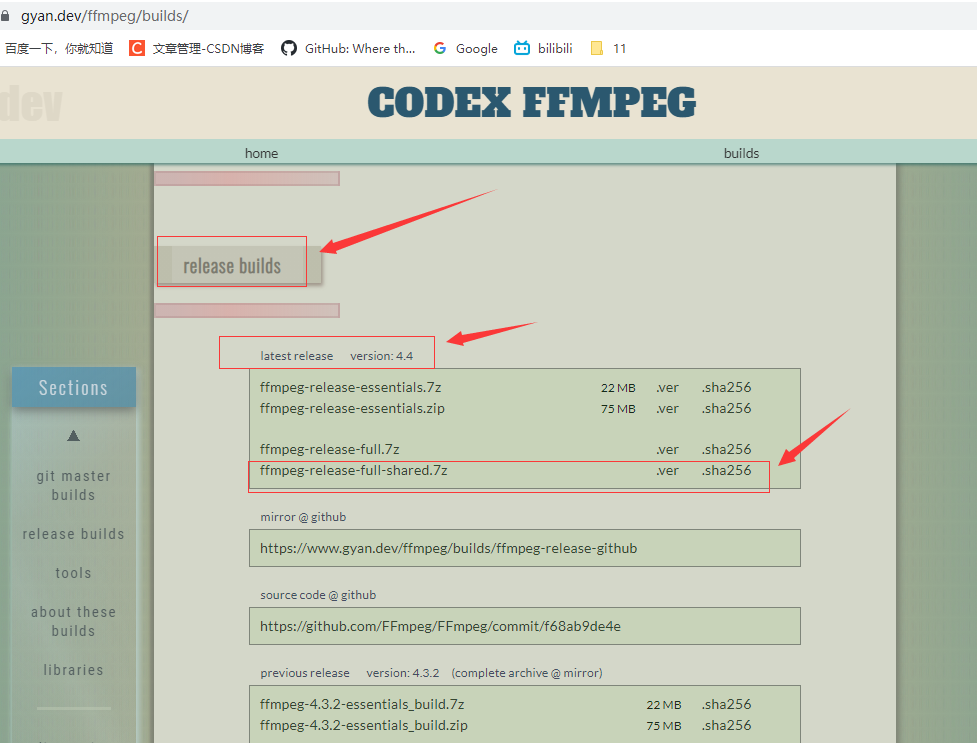This screenshot has height=743, width=977.
Task: Download ffmpeg-4.3.2-essentials_build.7z
Action: [362, 704]
